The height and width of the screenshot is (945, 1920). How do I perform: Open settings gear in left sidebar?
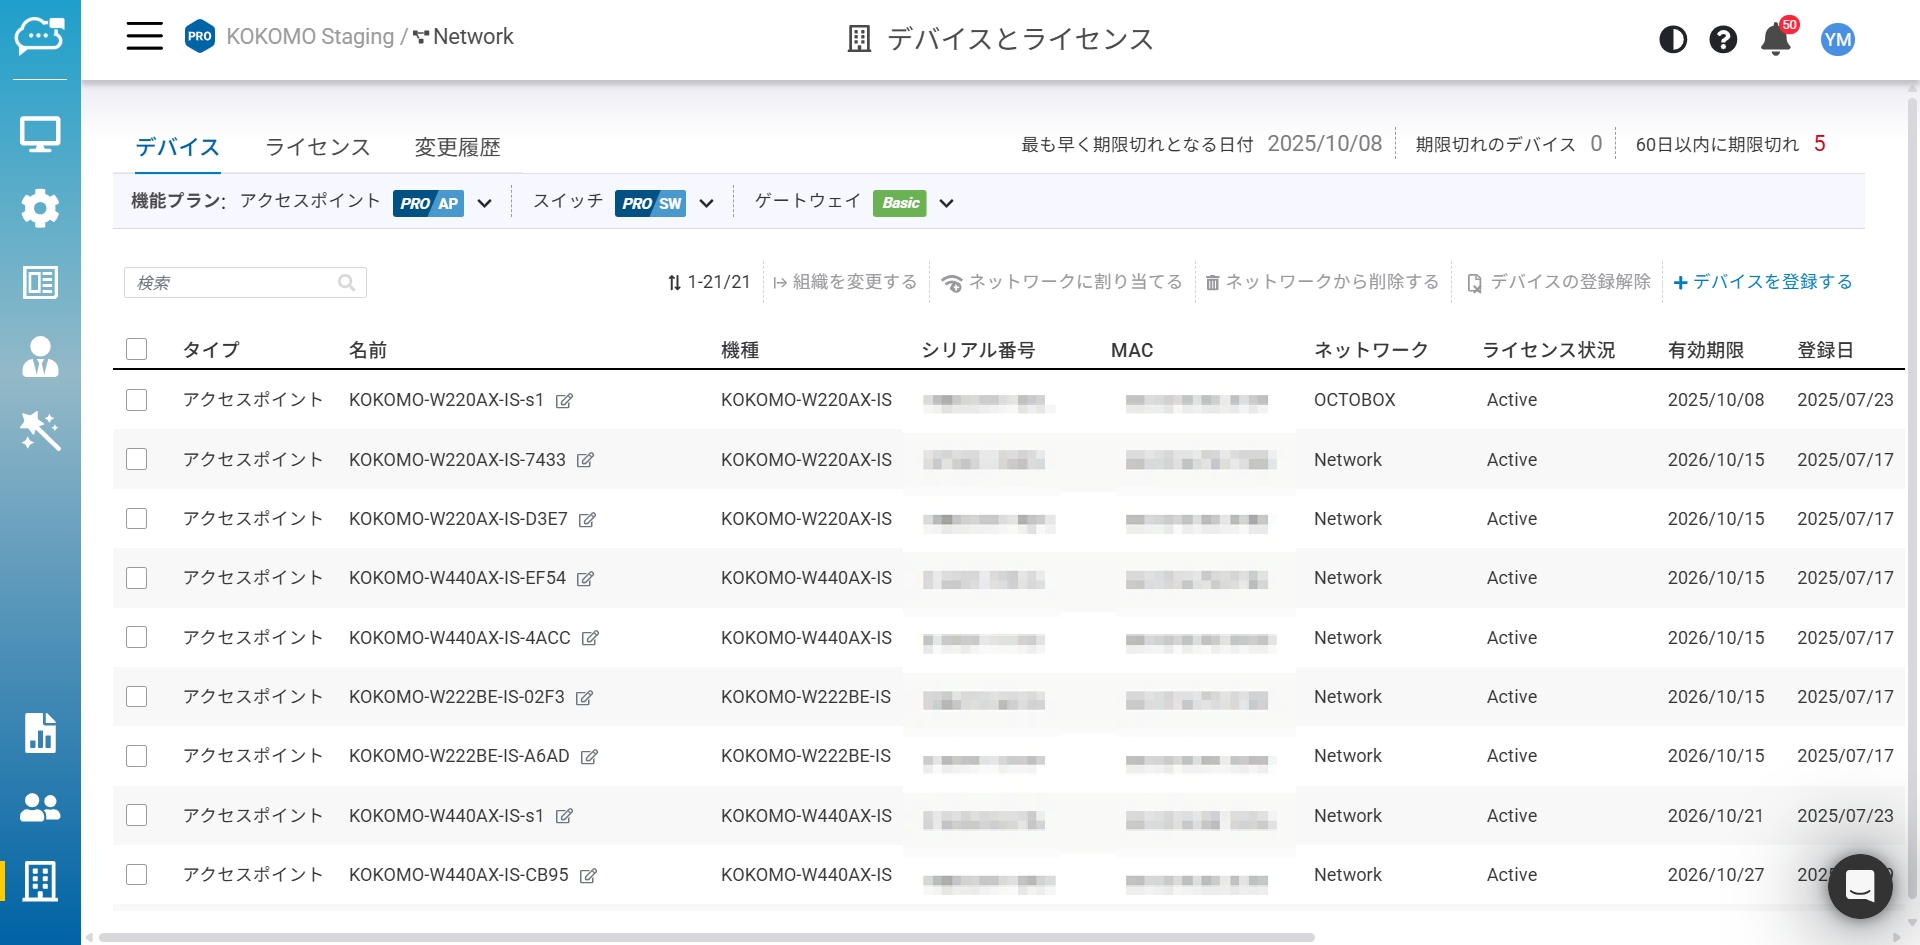point(40,208)
